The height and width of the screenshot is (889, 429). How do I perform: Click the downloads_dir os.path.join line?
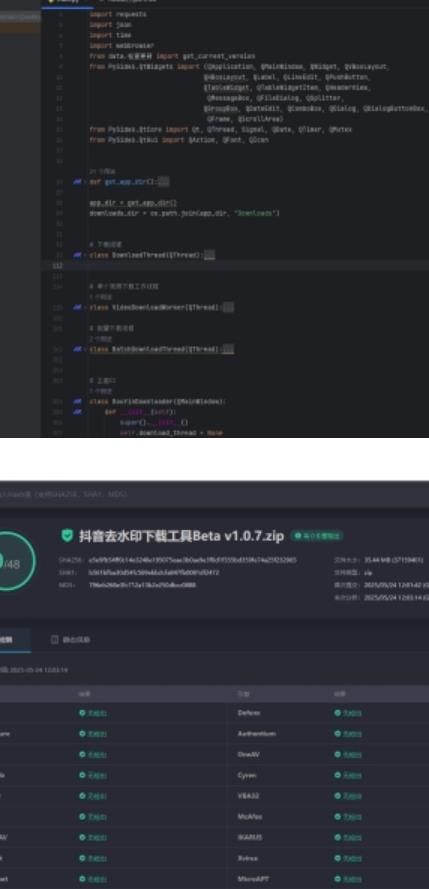[184, 213]
